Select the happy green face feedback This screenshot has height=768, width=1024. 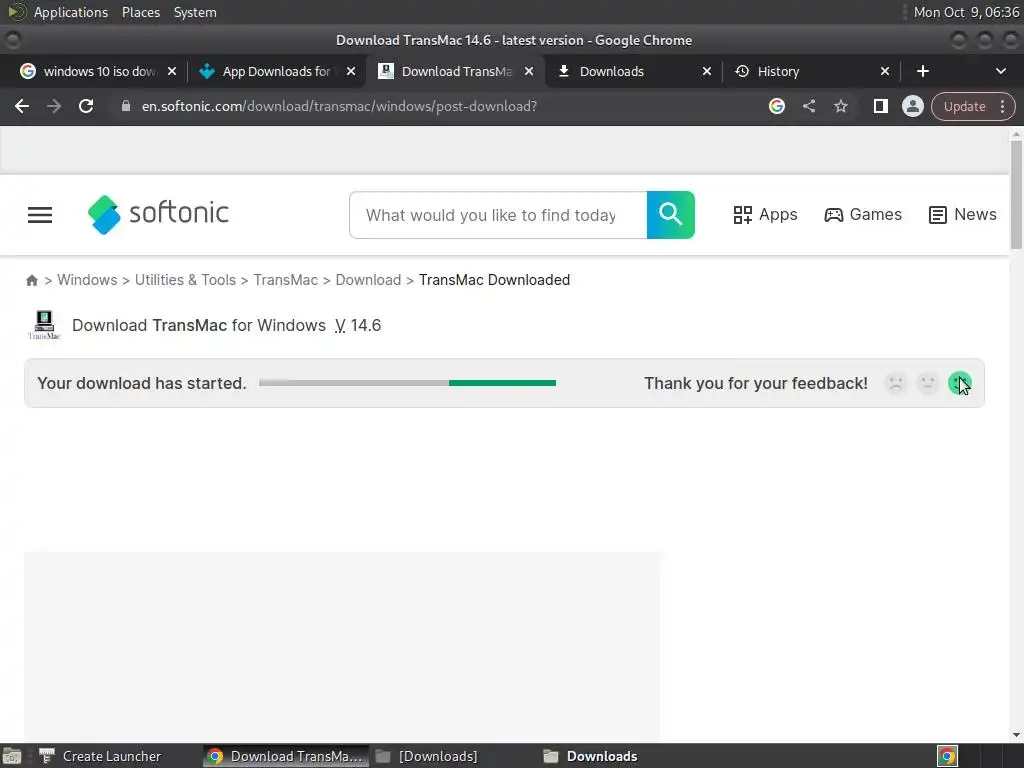pos(959,383)
